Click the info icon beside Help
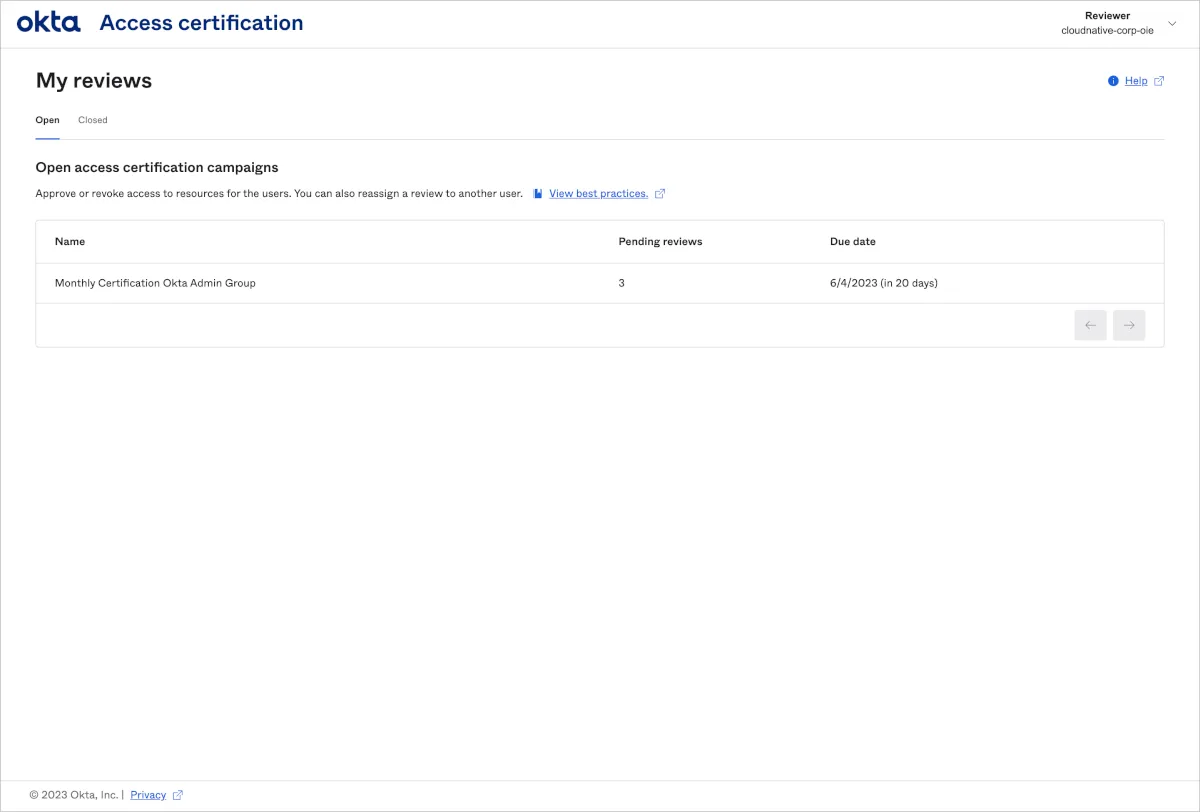This screenshot has height=812, width=1200. pyautogui.click(x=1113, y=81)
